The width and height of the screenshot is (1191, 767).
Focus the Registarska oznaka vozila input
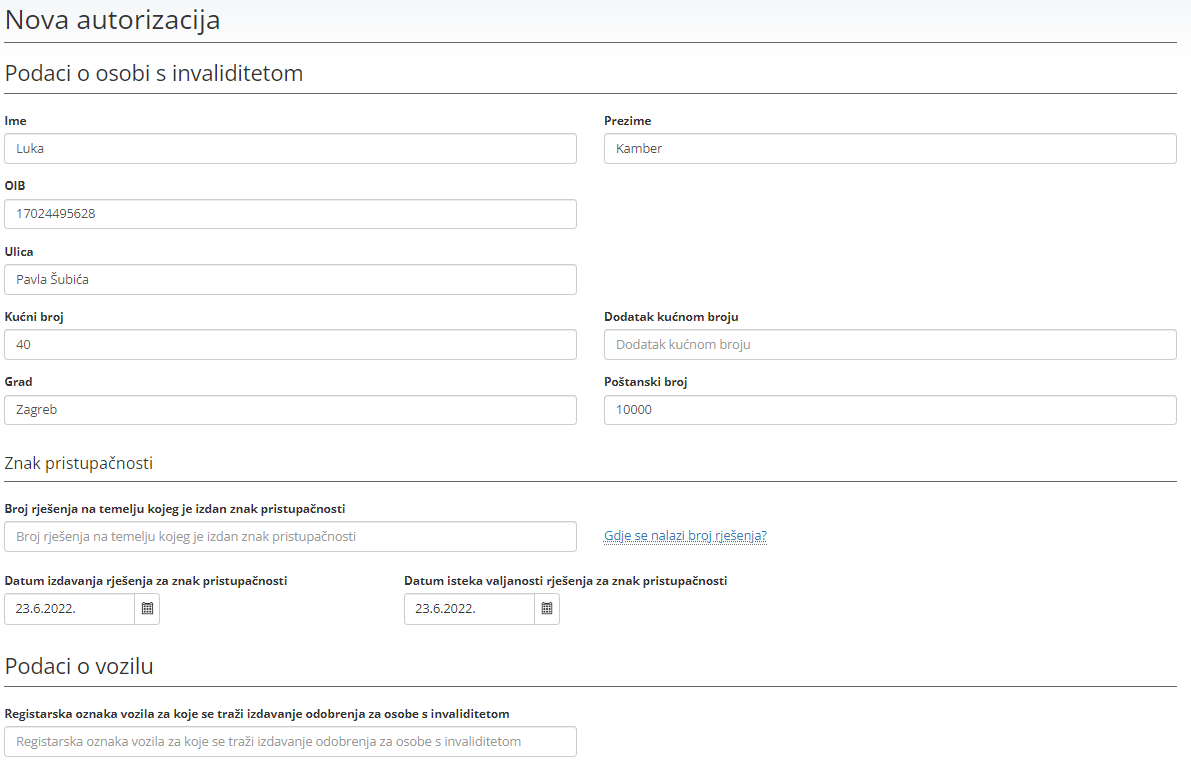(x=290, y=742)
